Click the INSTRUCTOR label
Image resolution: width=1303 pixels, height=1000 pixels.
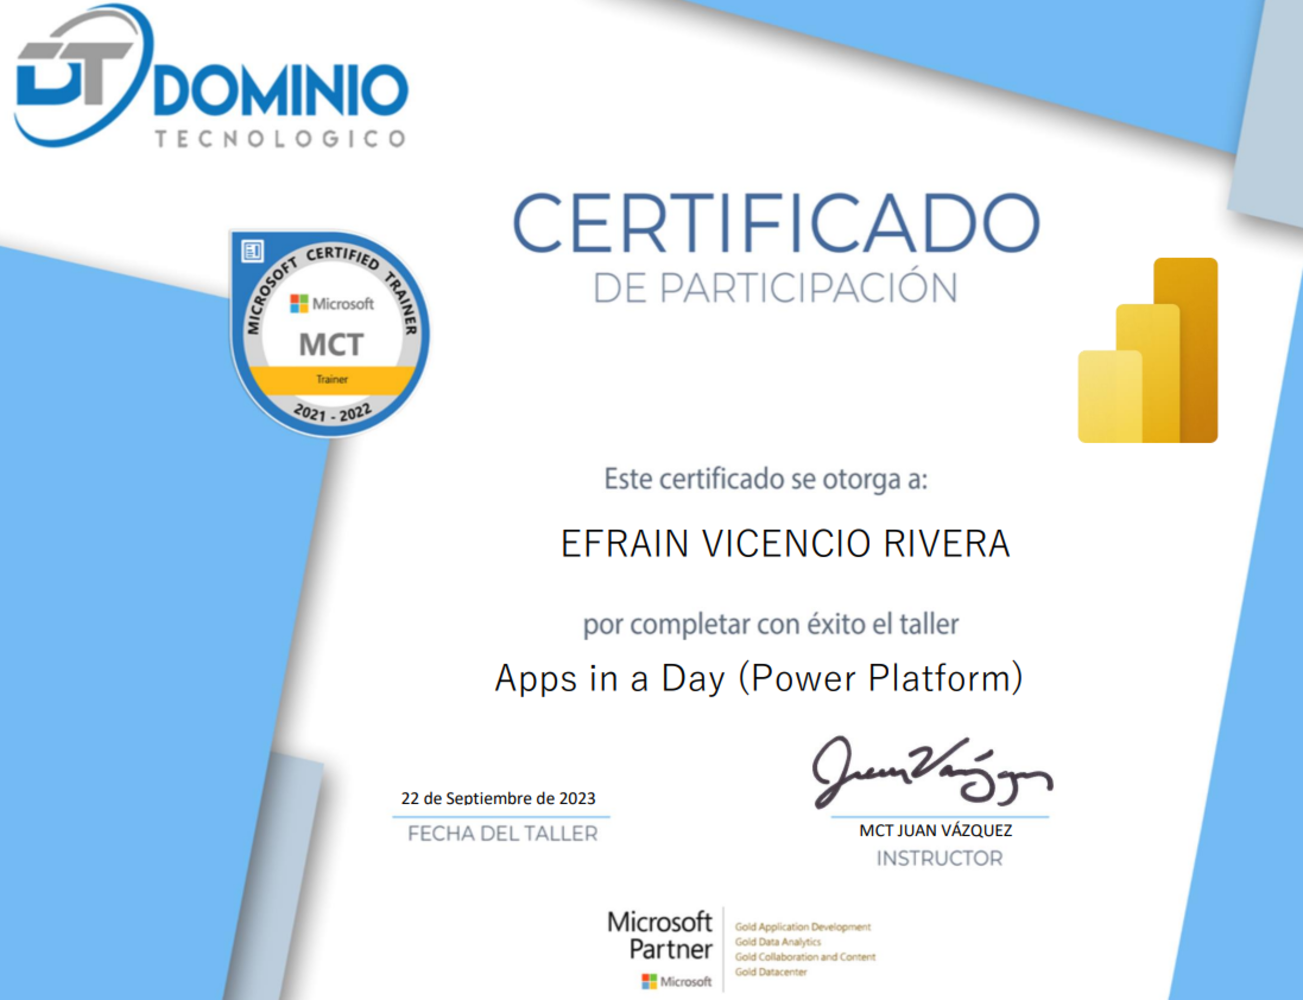coord(939,858)
